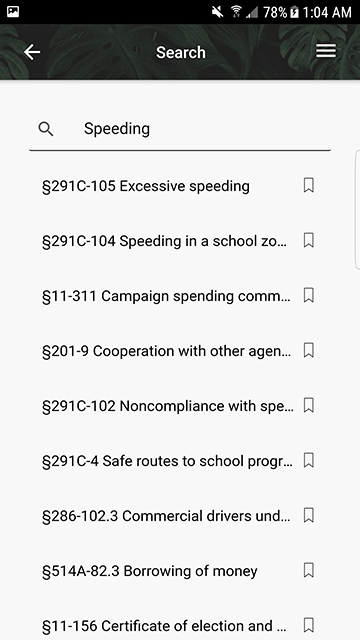Click the scrollbar handle on right edge
The height and width of the screenshot is (640, 360).
click(x=358, y=209)
